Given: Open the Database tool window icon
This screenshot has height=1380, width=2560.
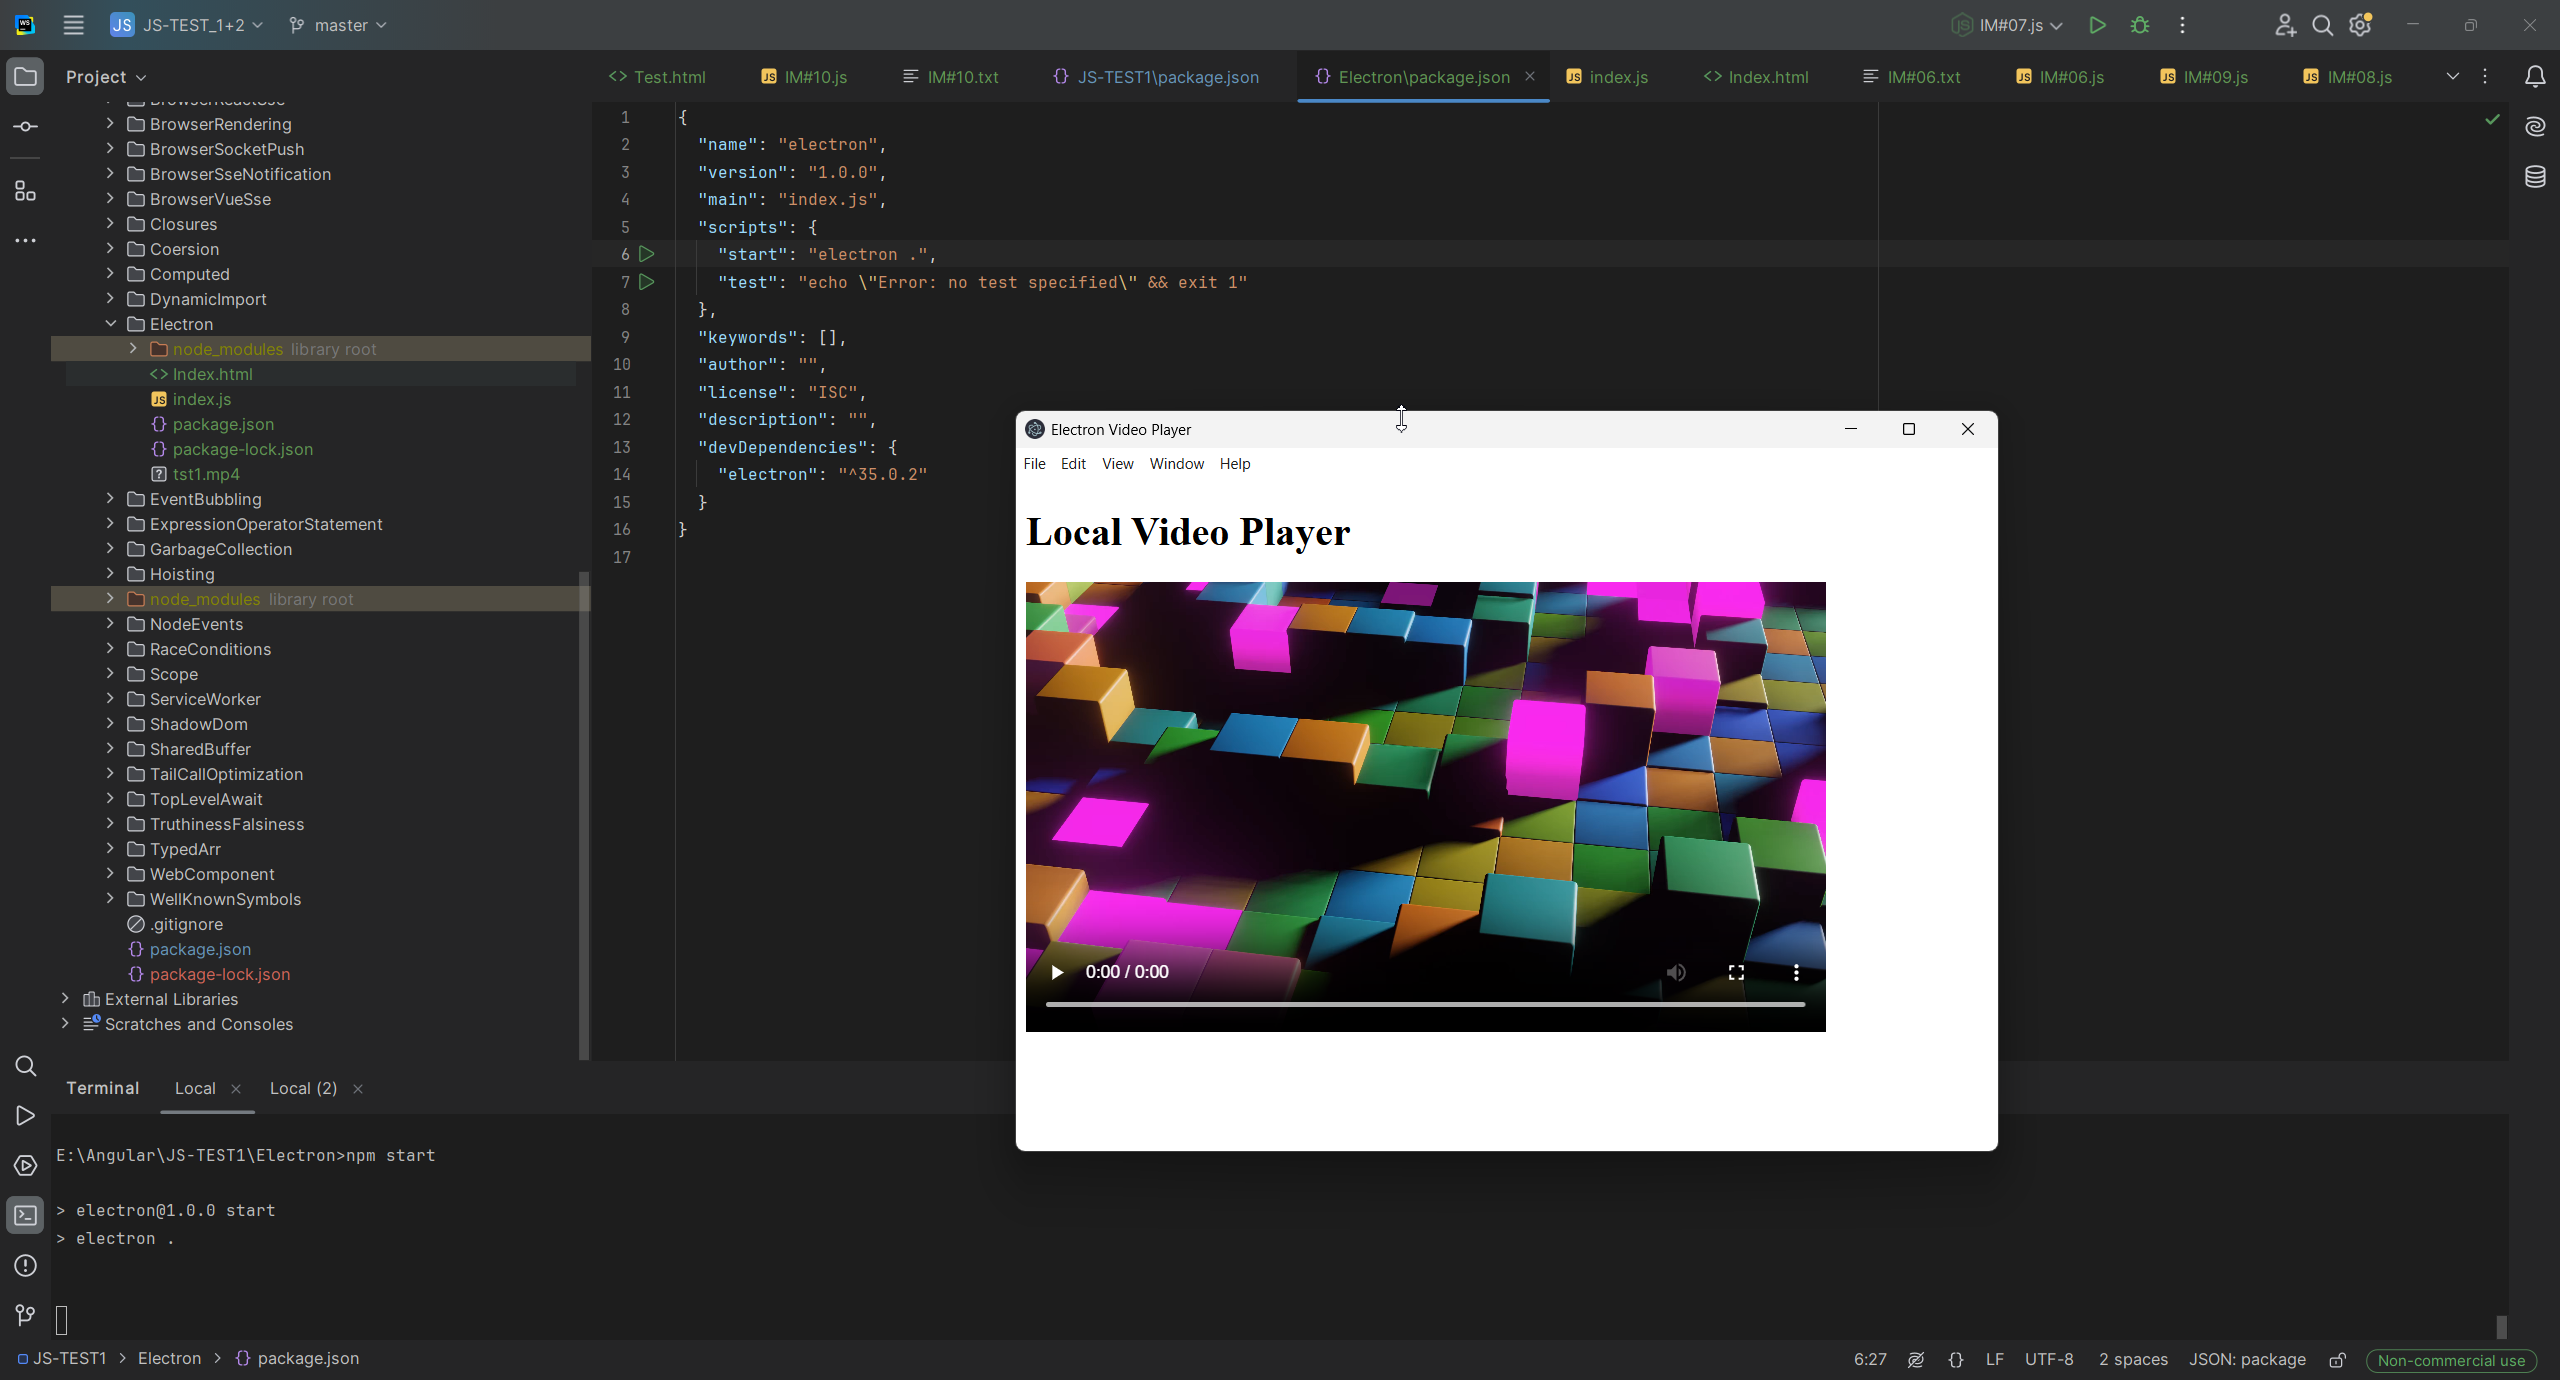Looking at the screenshot, I should pyautogui.click(x=2534, y=177).
